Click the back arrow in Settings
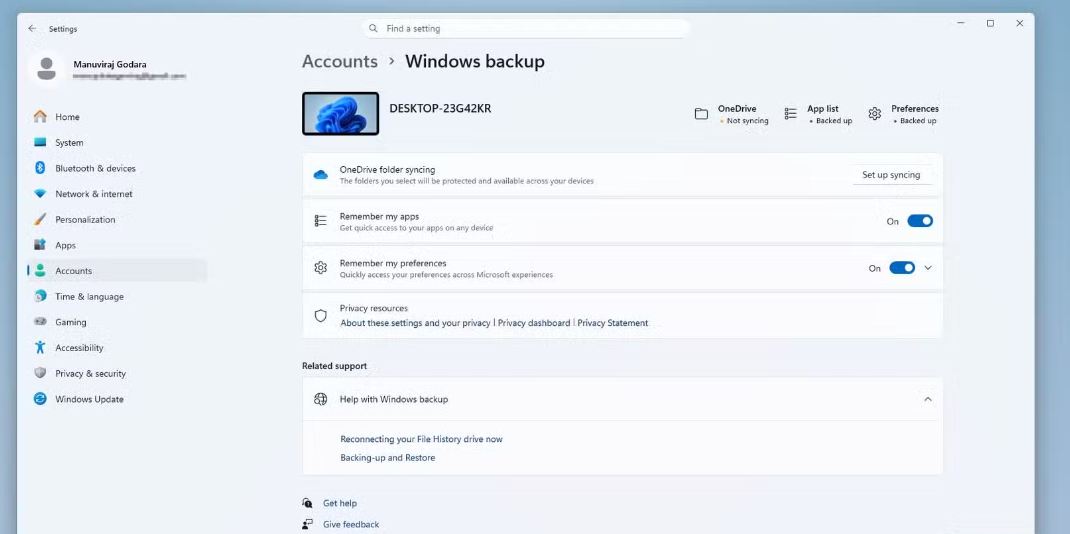1070x534 pixels. pyautogui.click(x=32, y=29)
